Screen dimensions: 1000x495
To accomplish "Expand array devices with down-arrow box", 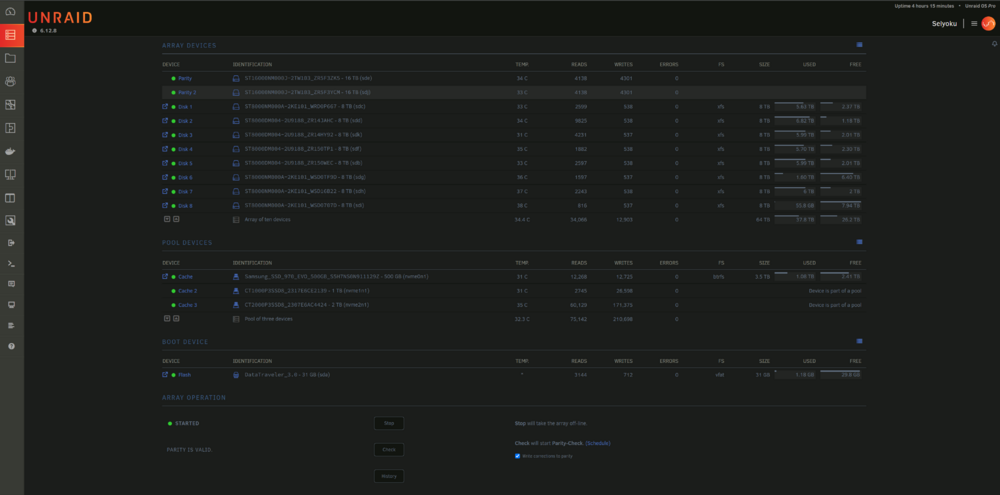I will tap(167, 219).
